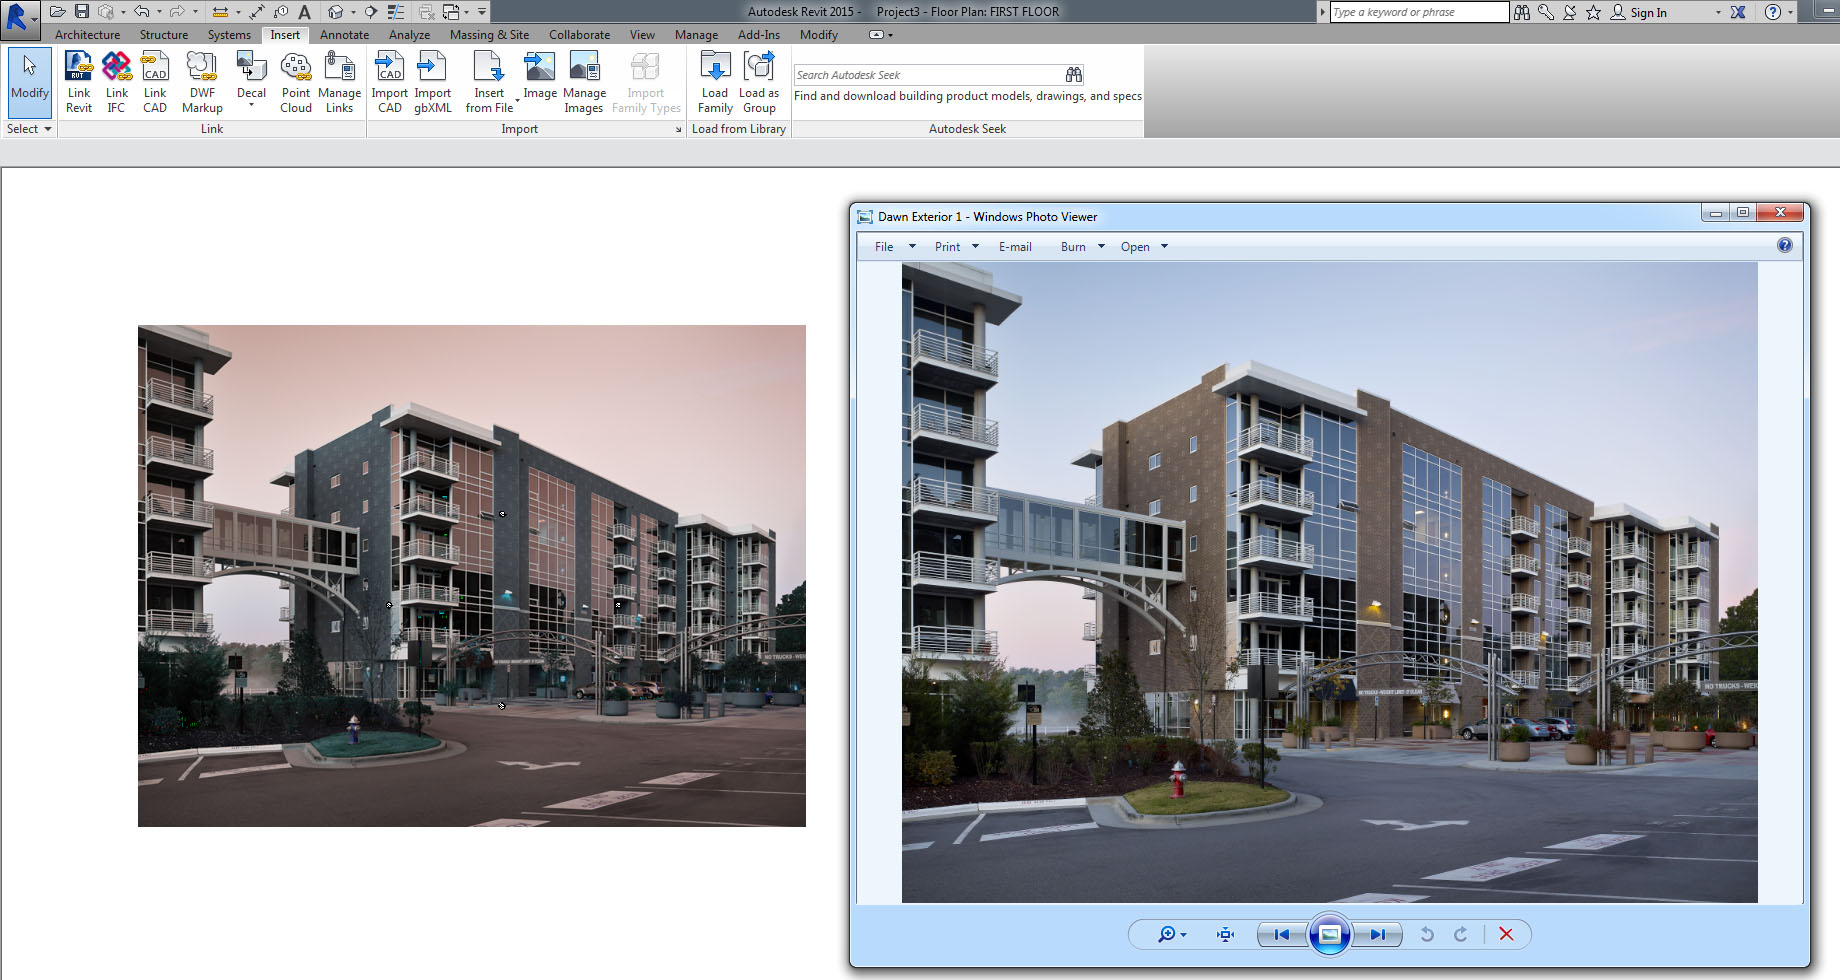Click the Subscription Center key icon

point(1546,12)
